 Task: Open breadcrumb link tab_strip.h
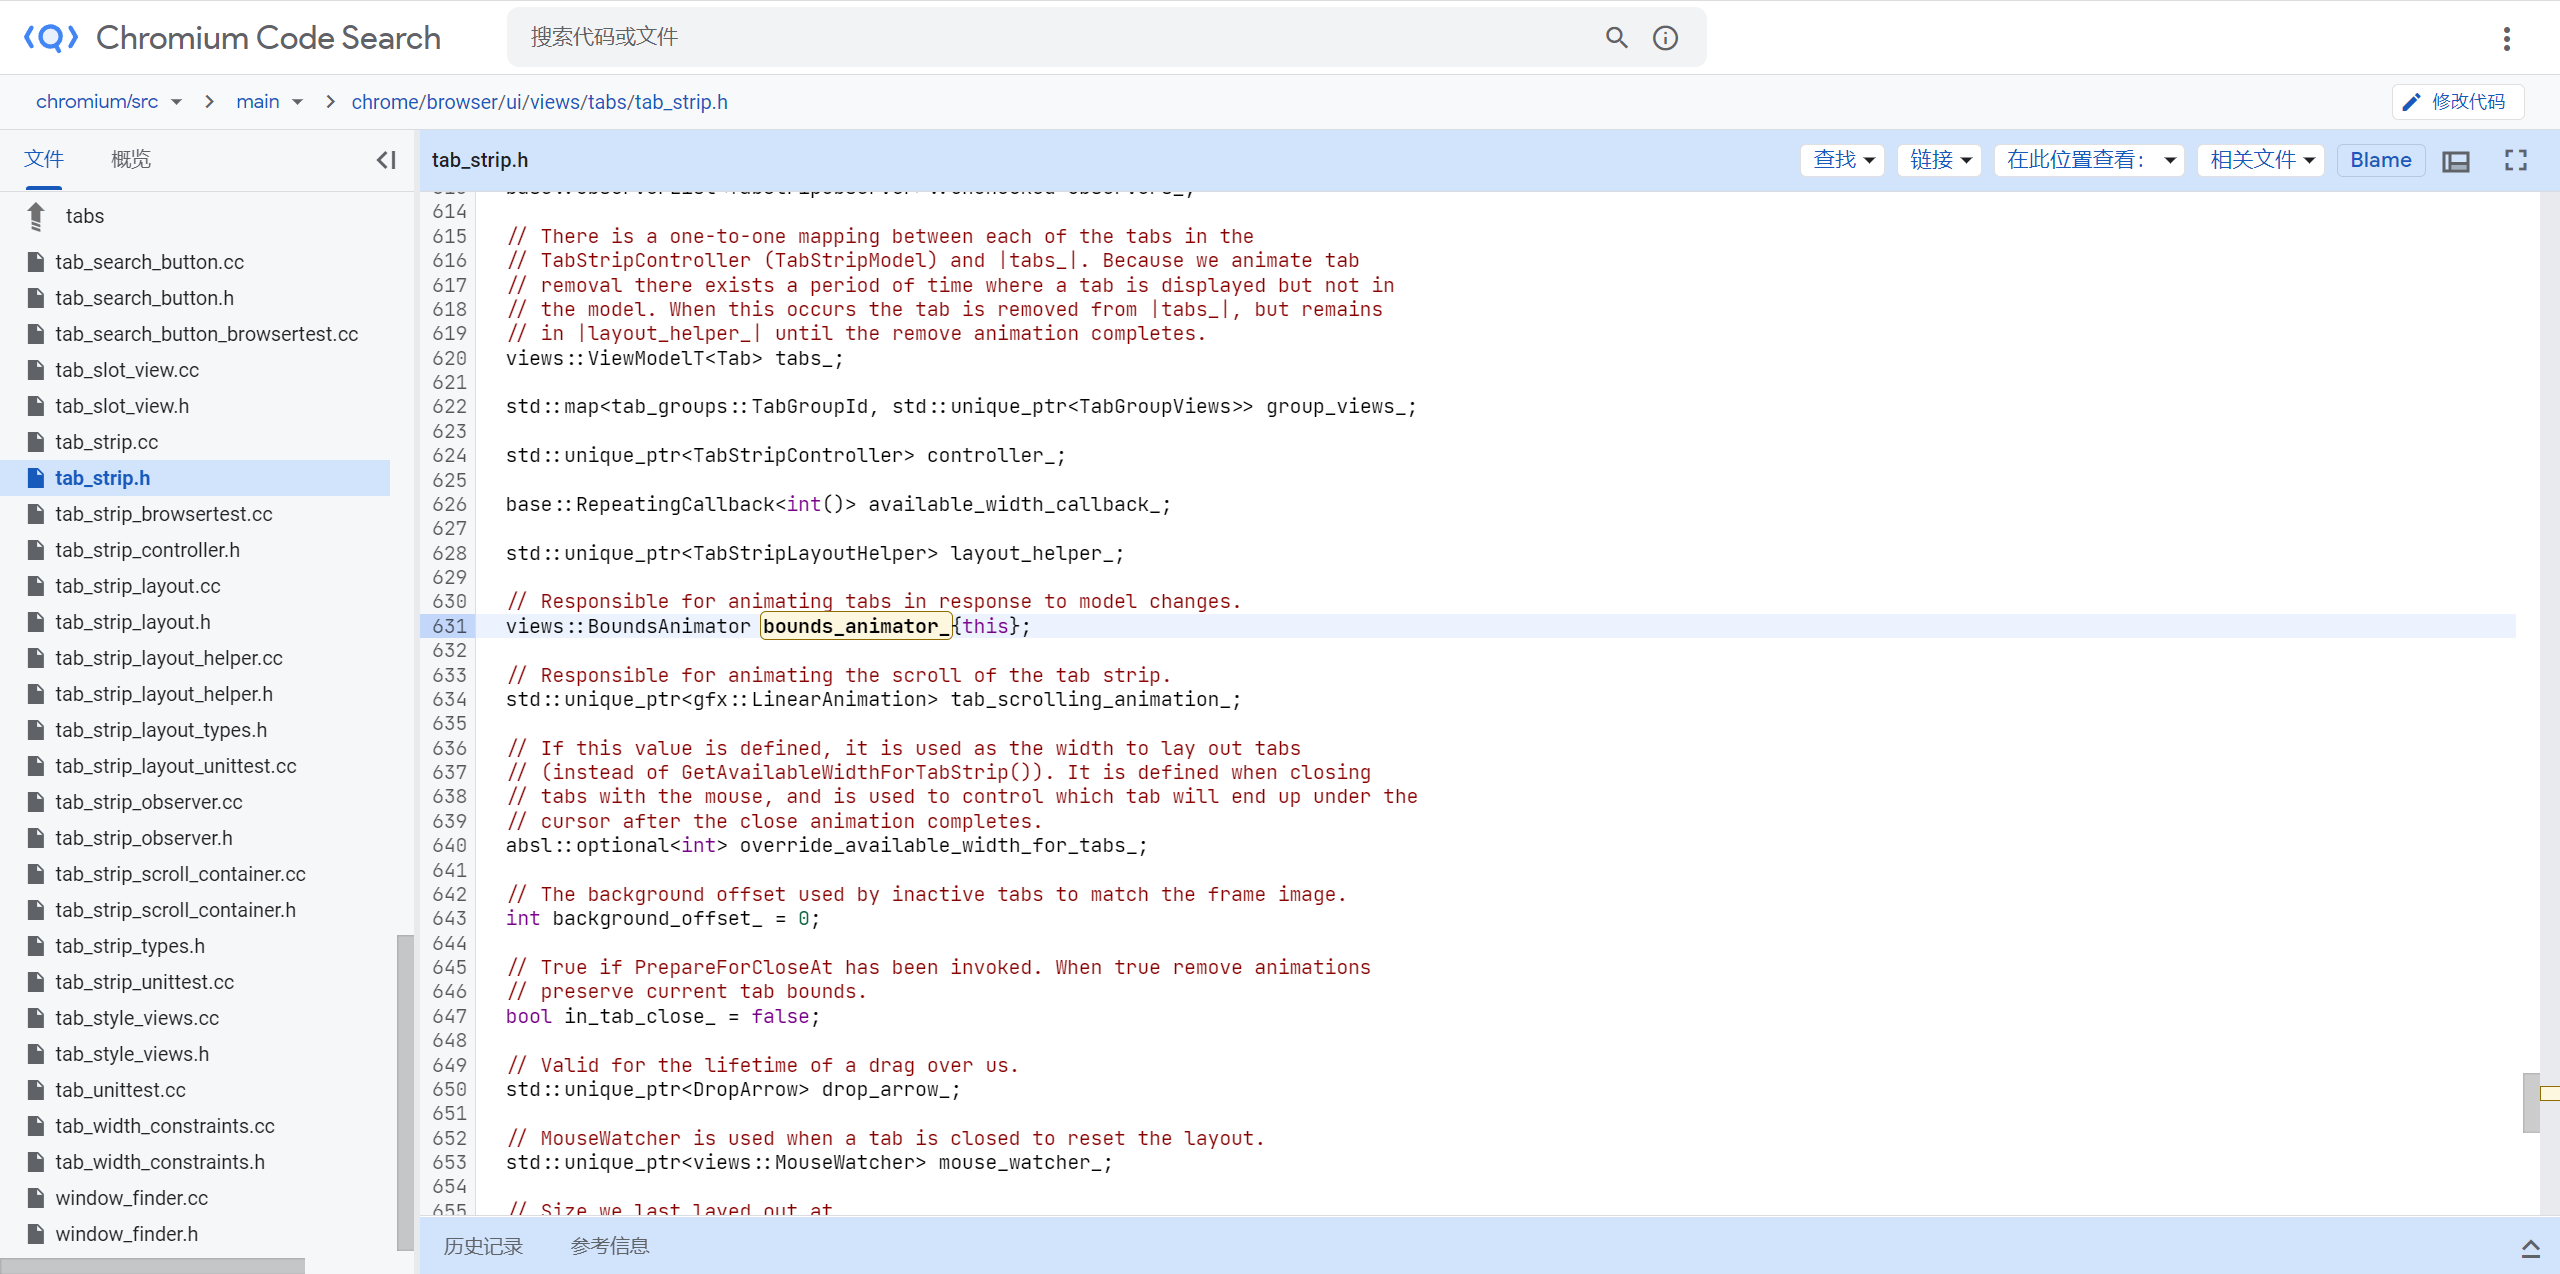point(681,102)
